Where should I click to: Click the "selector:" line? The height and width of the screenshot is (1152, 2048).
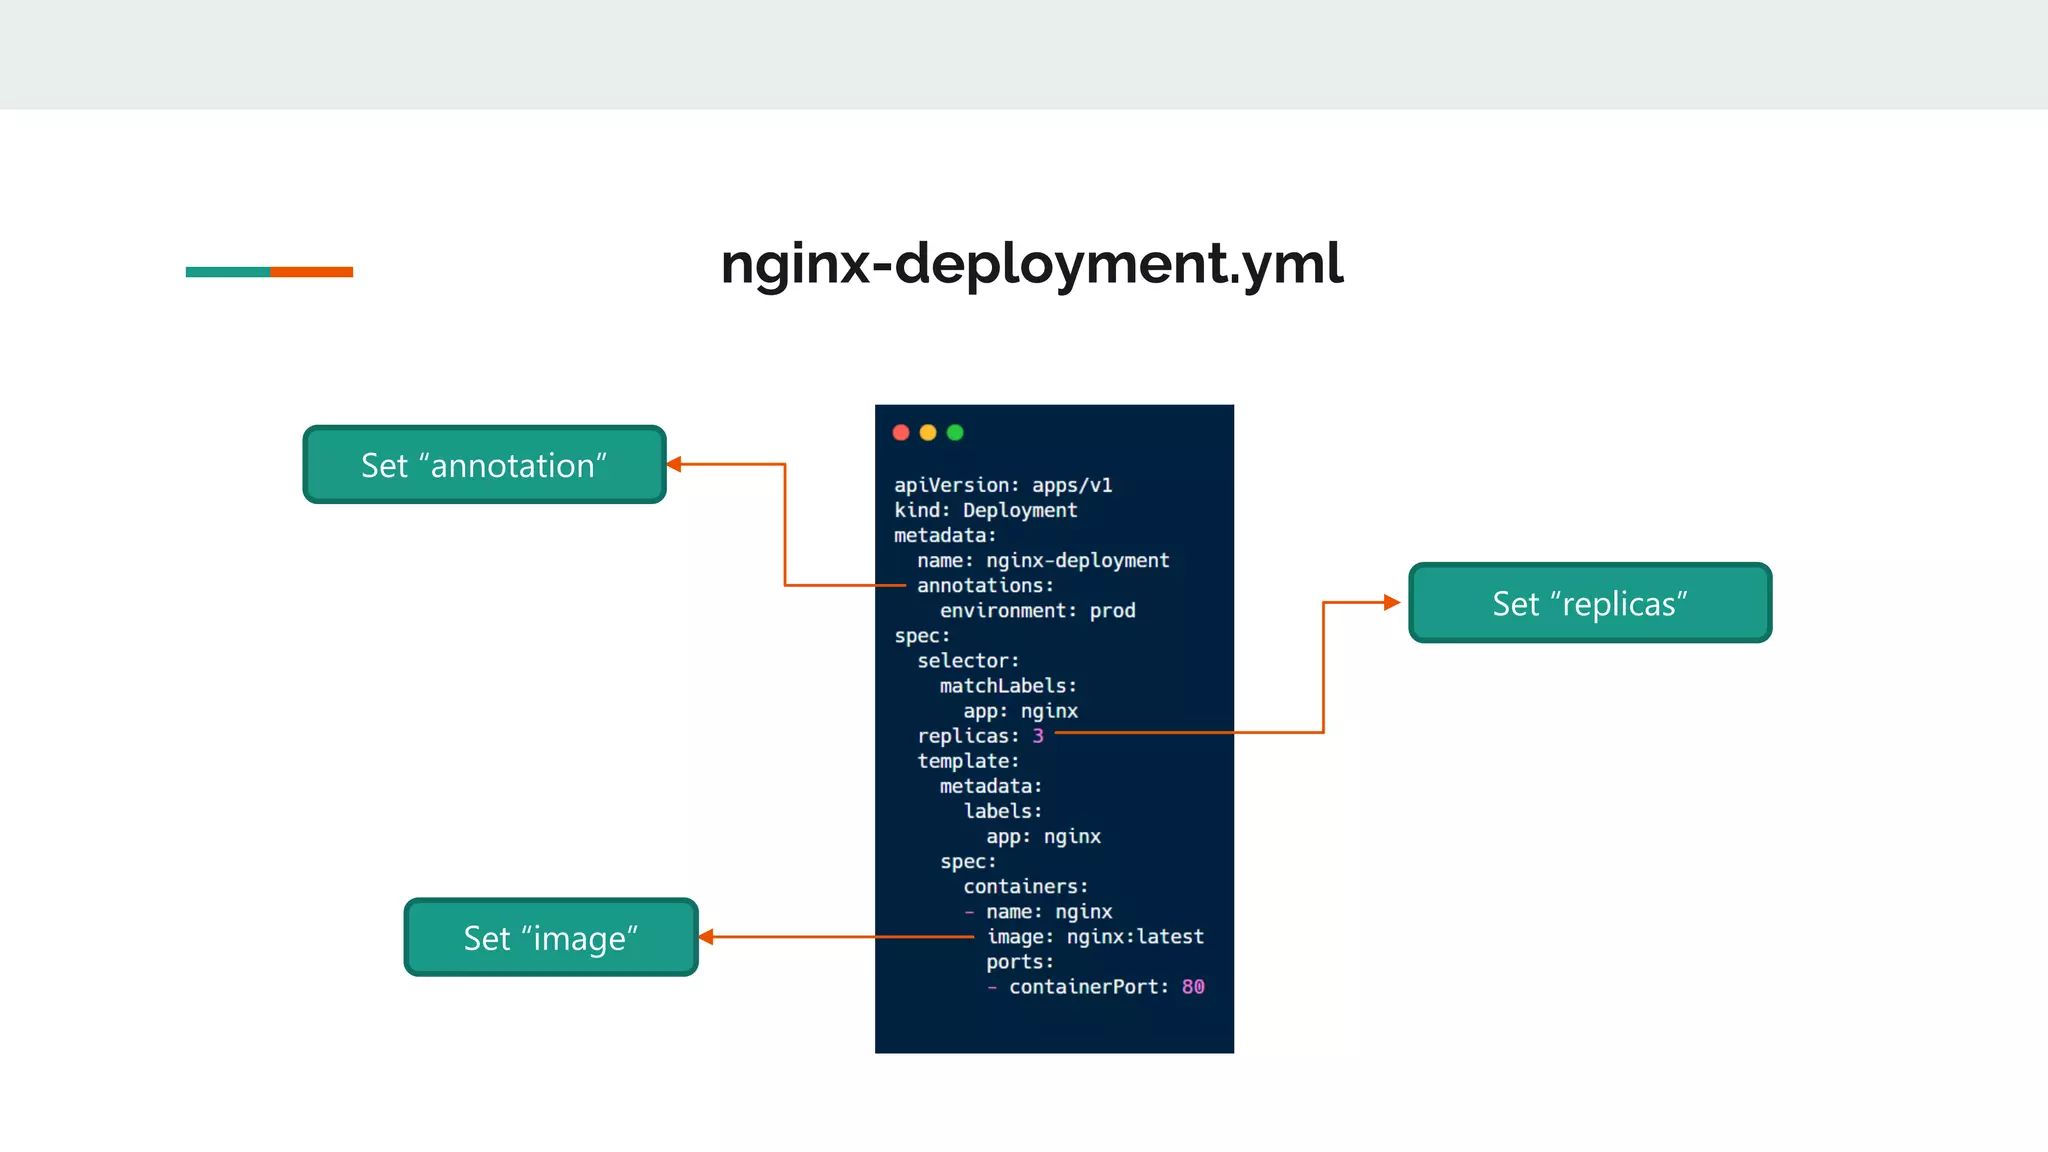pos(968,660)
